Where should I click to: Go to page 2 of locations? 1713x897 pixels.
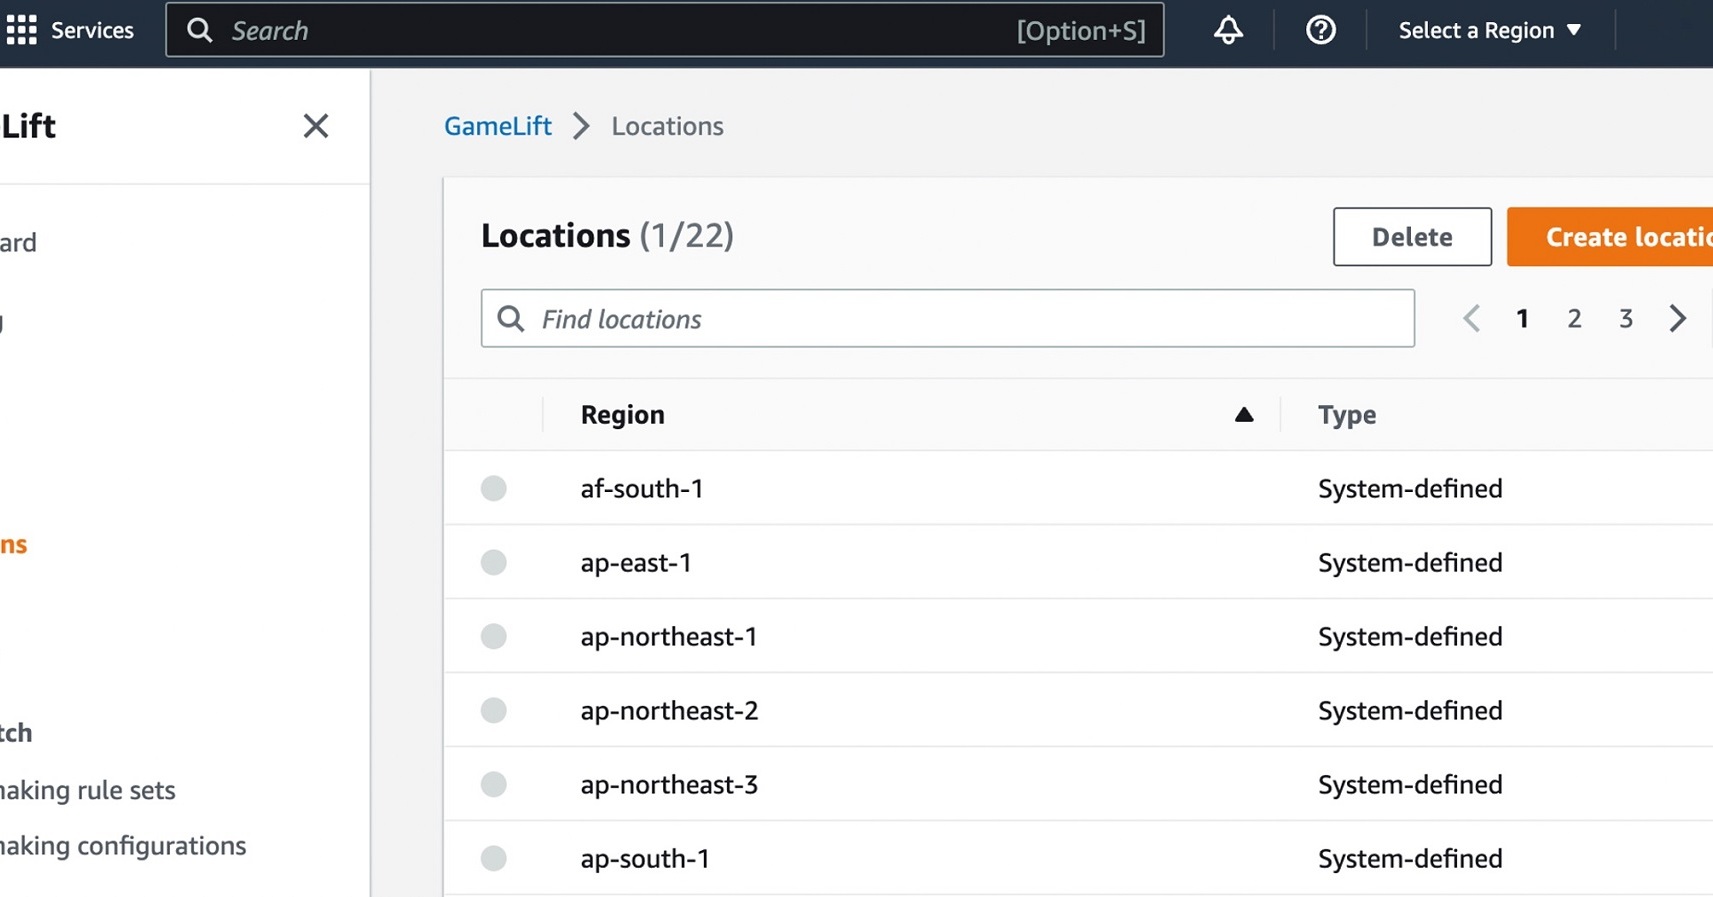click(1574, 319)
